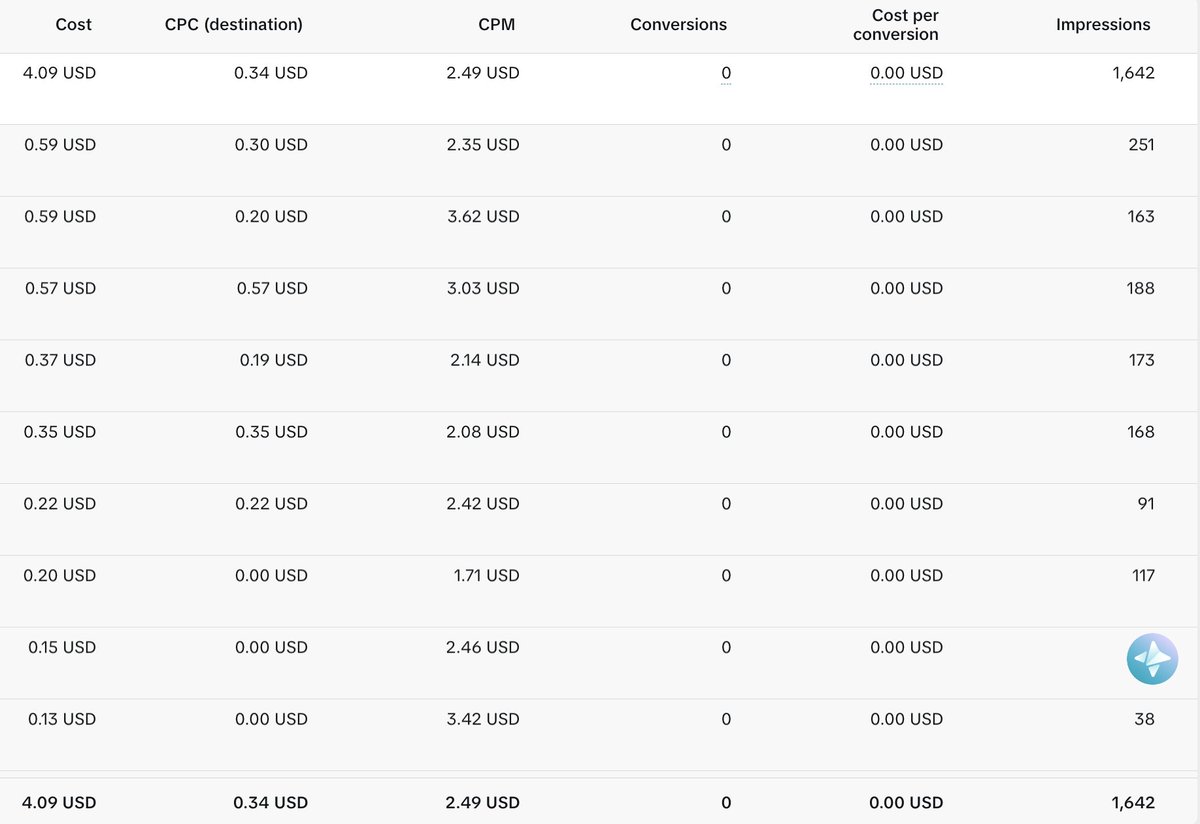Click the 1.71 USD CPM value

point(485,575)
